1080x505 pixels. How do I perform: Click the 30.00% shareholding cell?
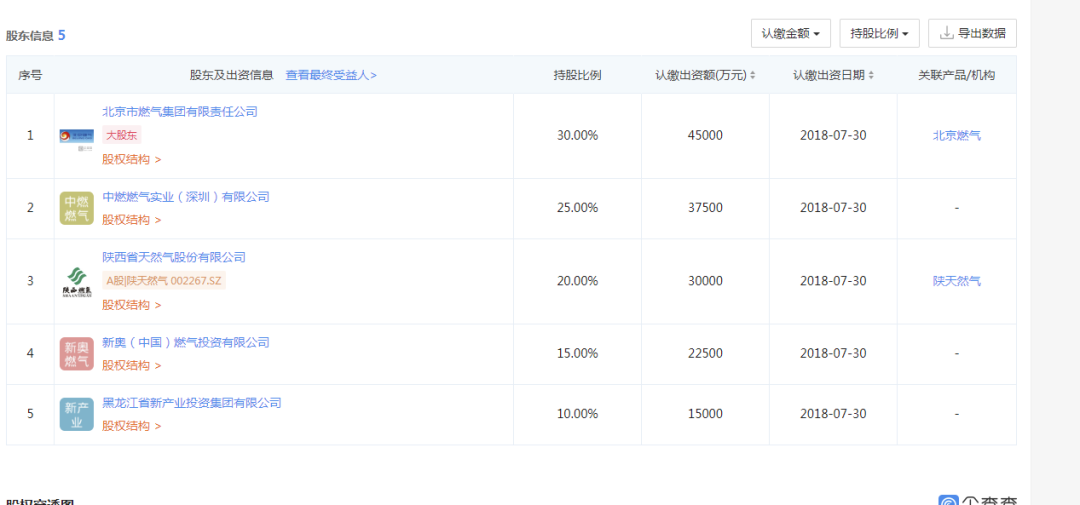[x=577, y=136]
